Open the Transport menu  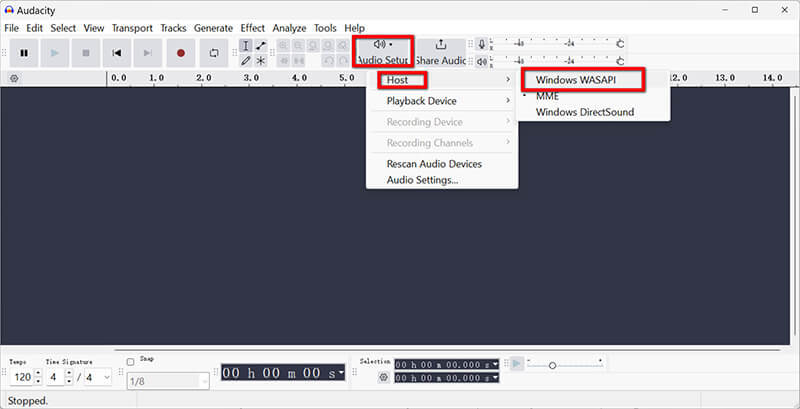[132, 28]
